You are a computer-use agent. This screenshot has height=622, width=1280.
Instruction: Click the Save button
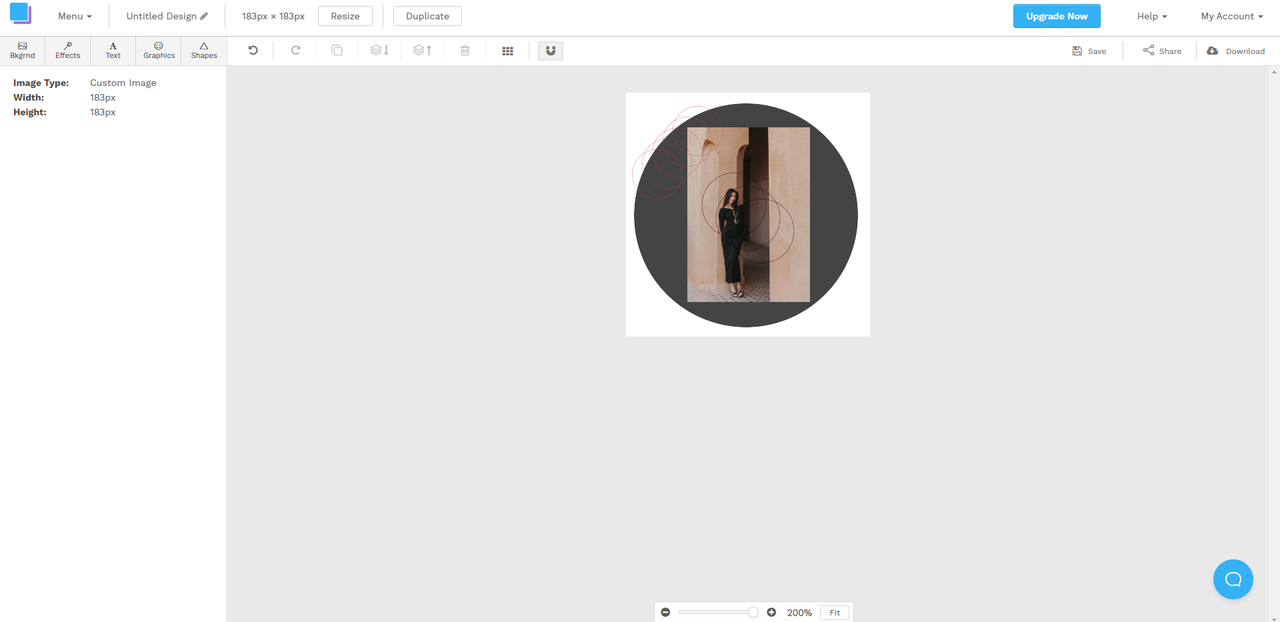pos(1089,51)
